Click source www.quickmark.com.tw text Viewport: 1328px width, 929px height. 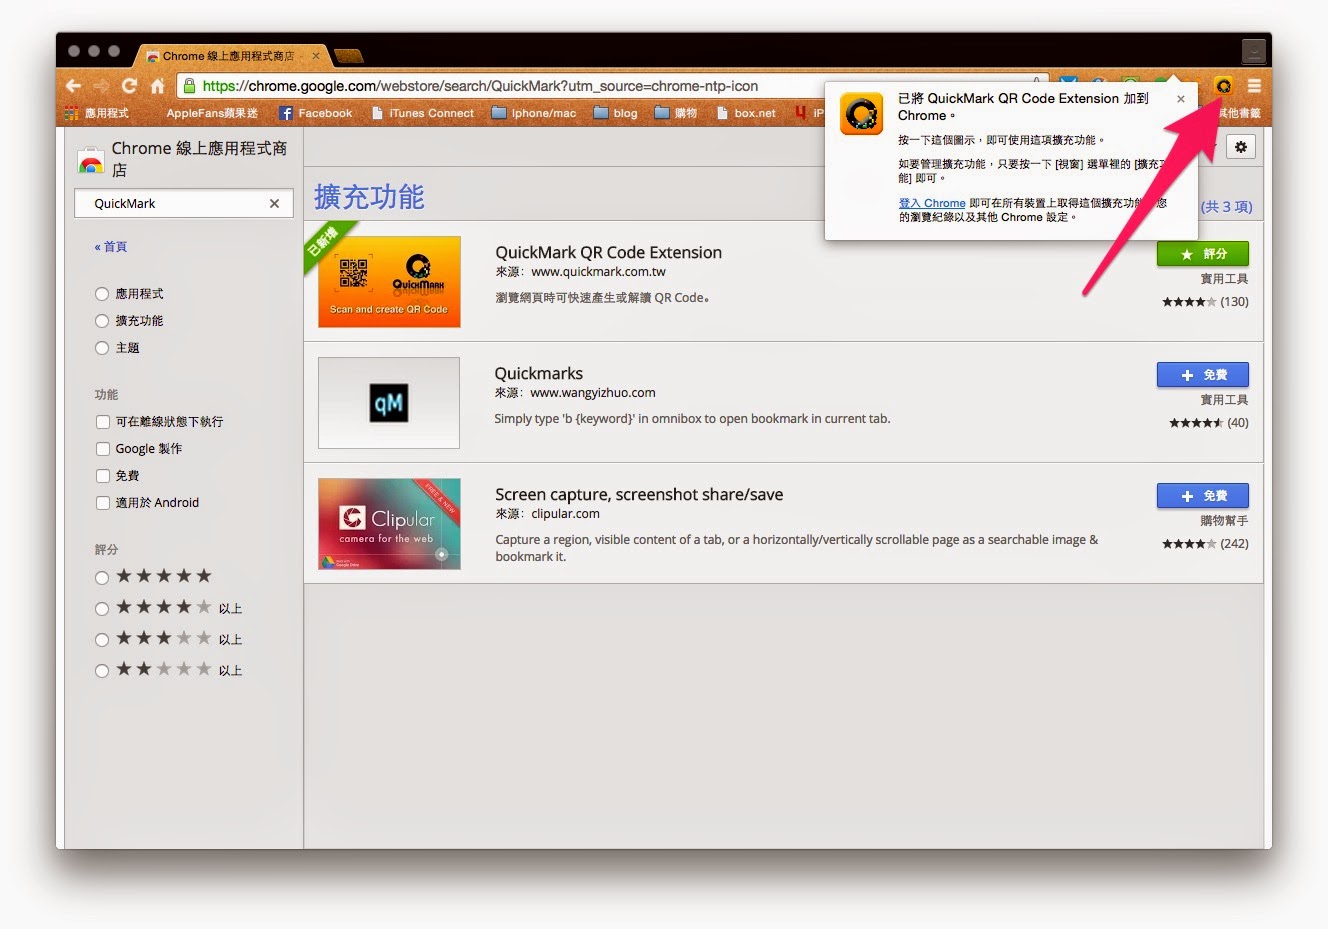click(598, 272)
